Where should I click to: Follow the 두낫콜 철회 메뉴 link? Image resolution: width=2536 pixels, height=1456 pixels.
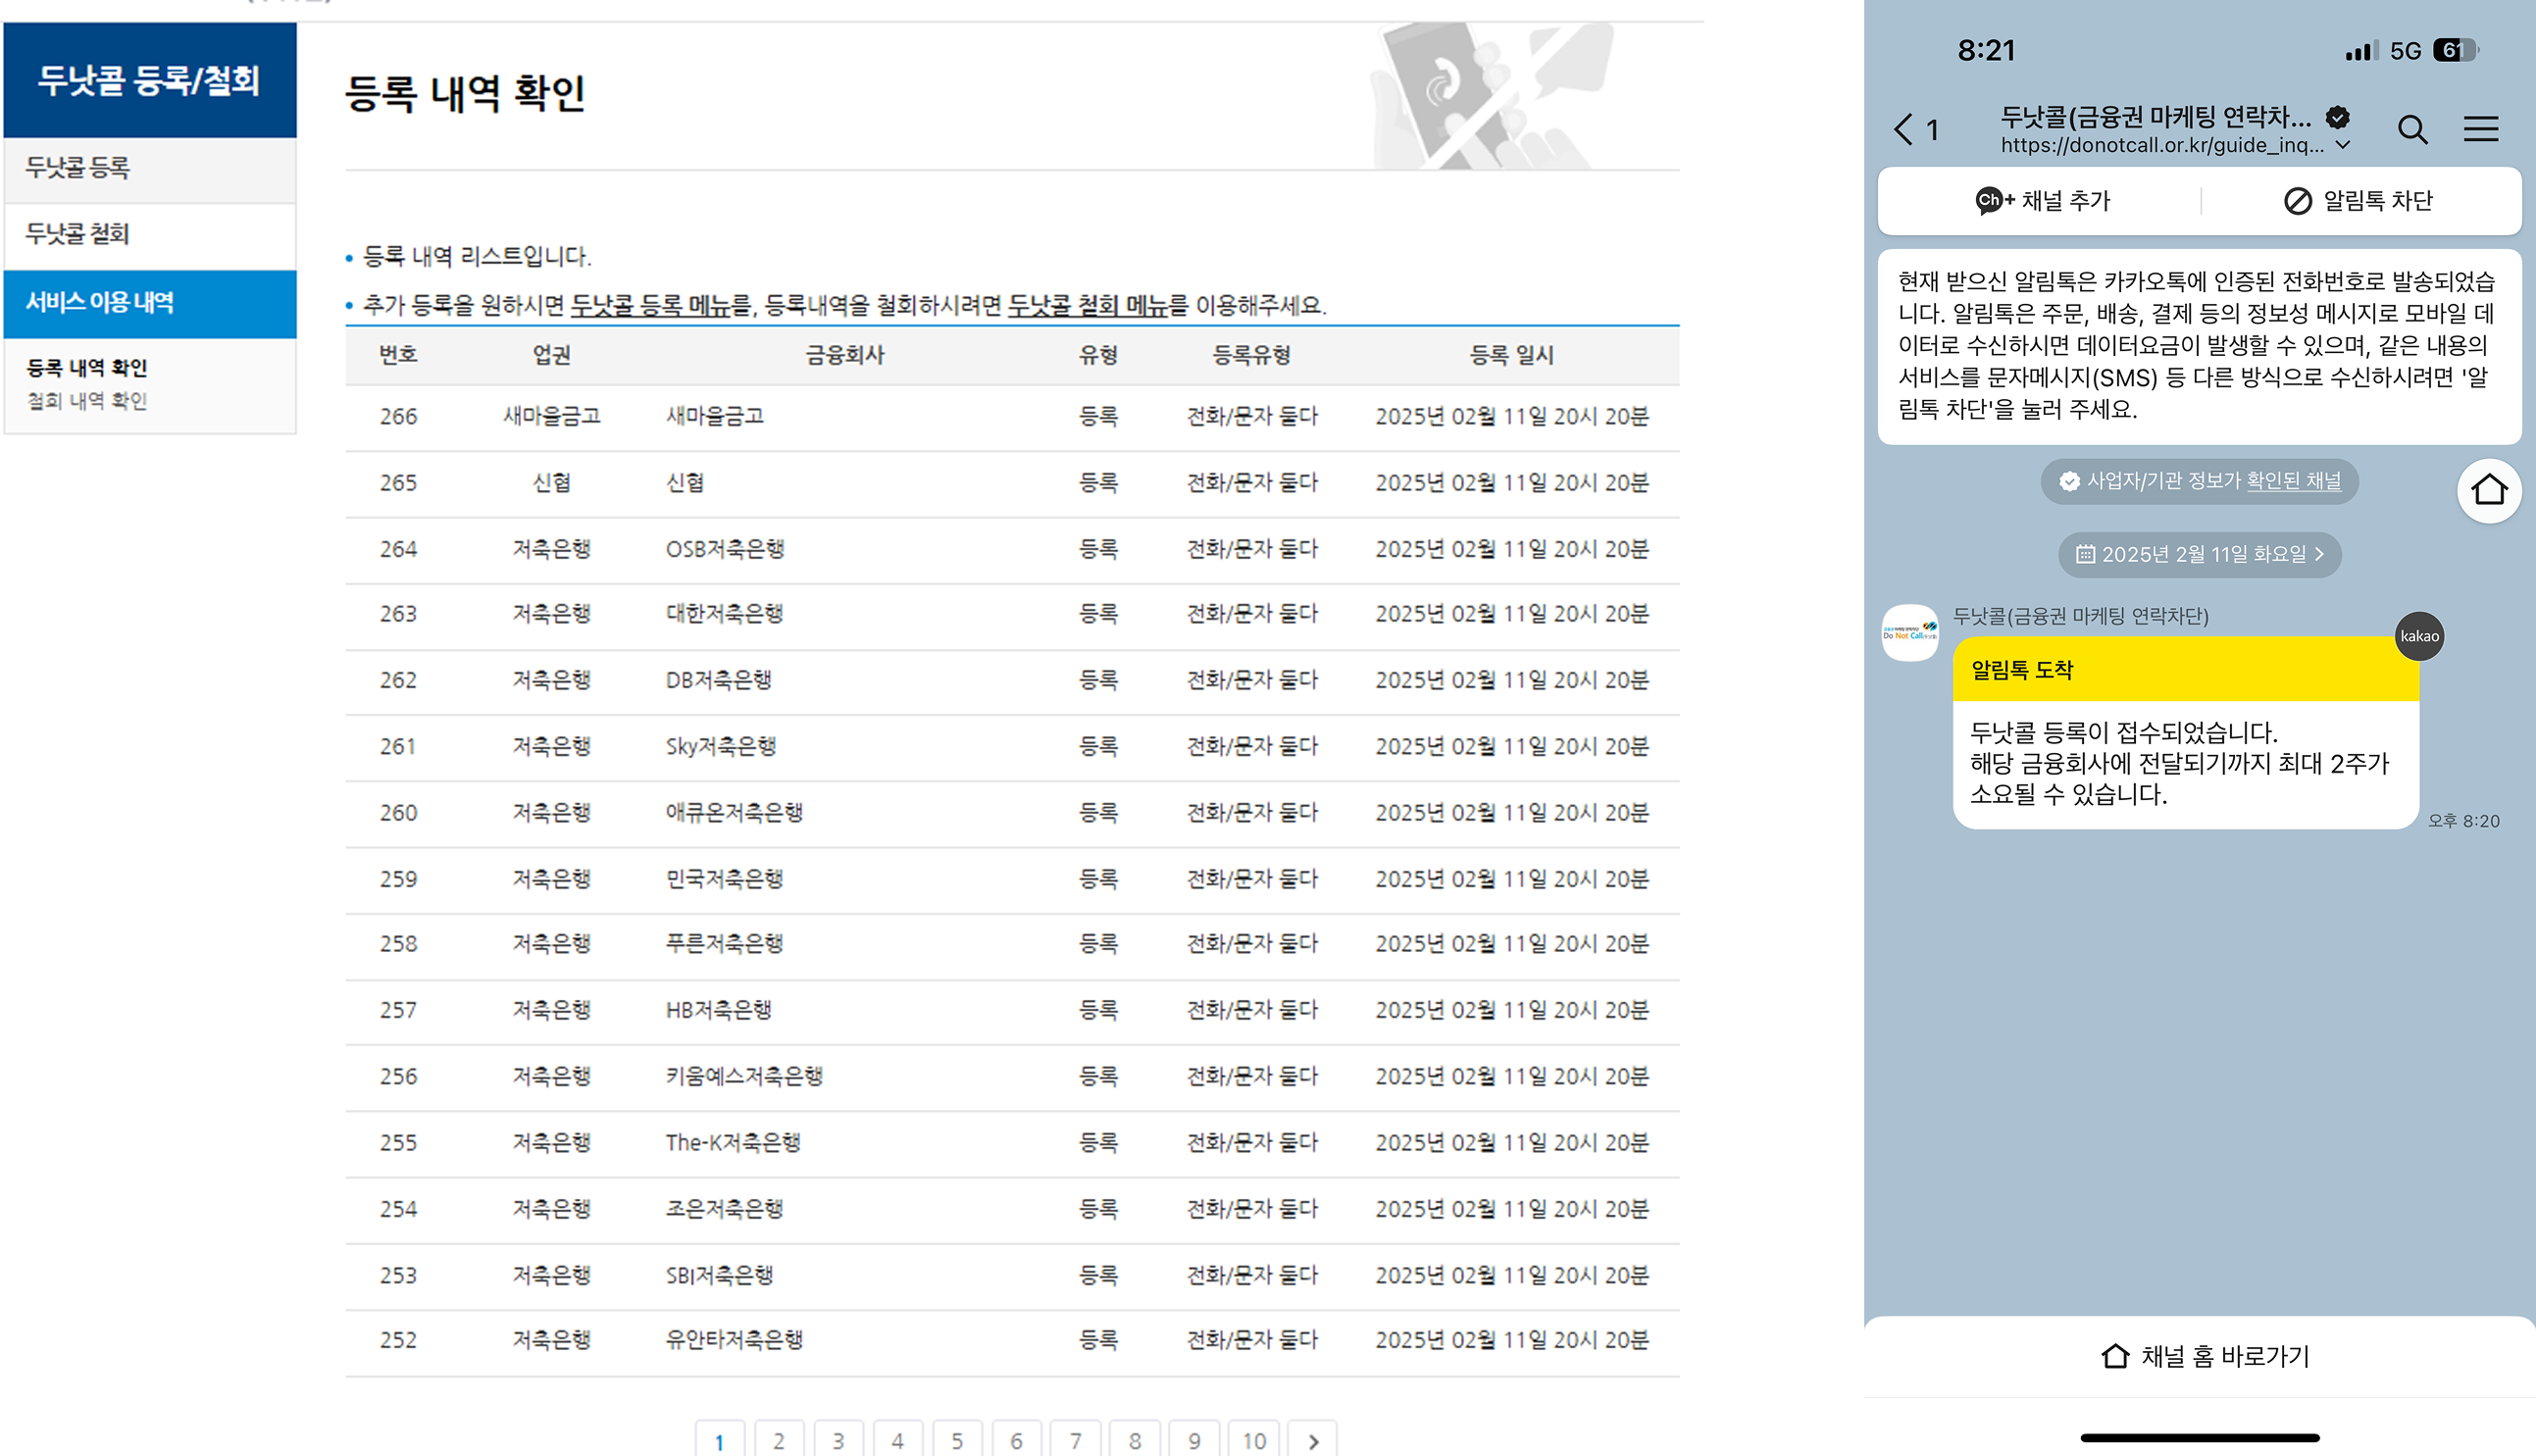click(1087, 306)
